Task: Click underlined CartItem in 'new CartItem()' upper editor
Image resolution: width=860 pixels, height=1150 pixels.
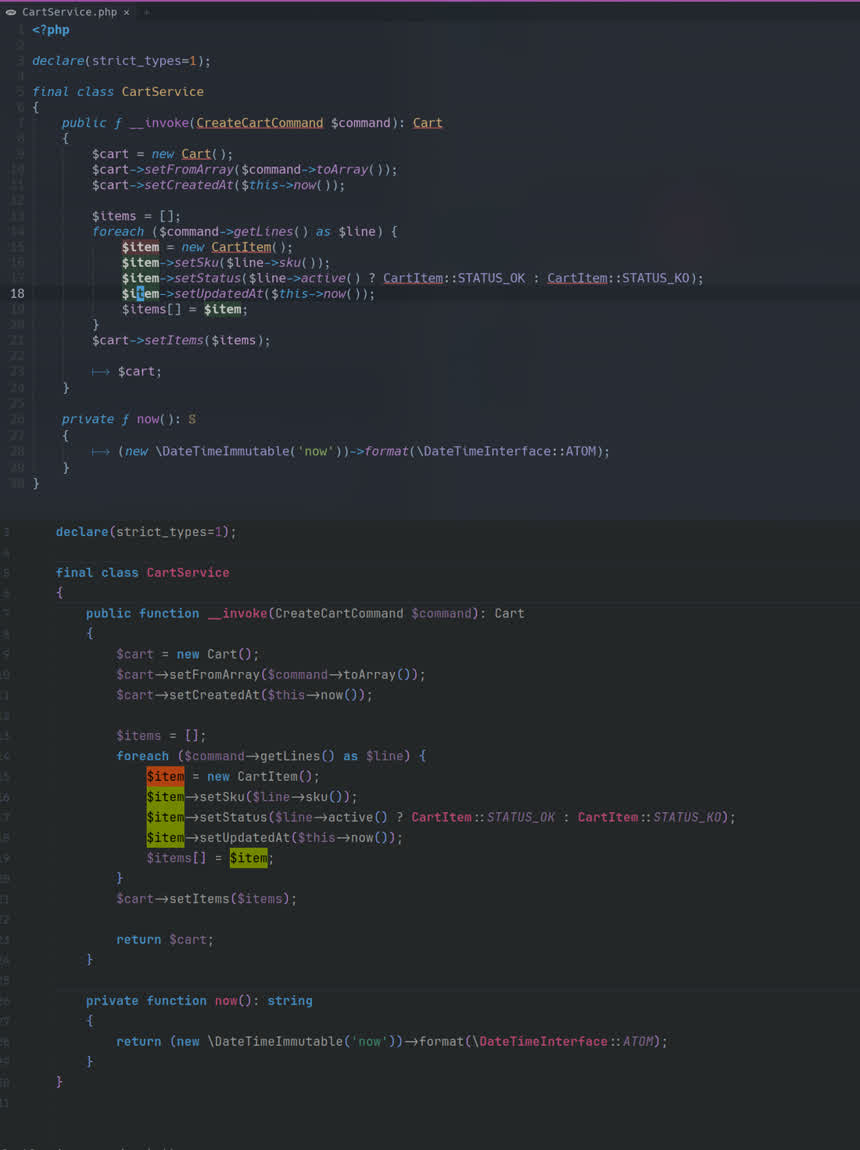Action: pos(241,247)
